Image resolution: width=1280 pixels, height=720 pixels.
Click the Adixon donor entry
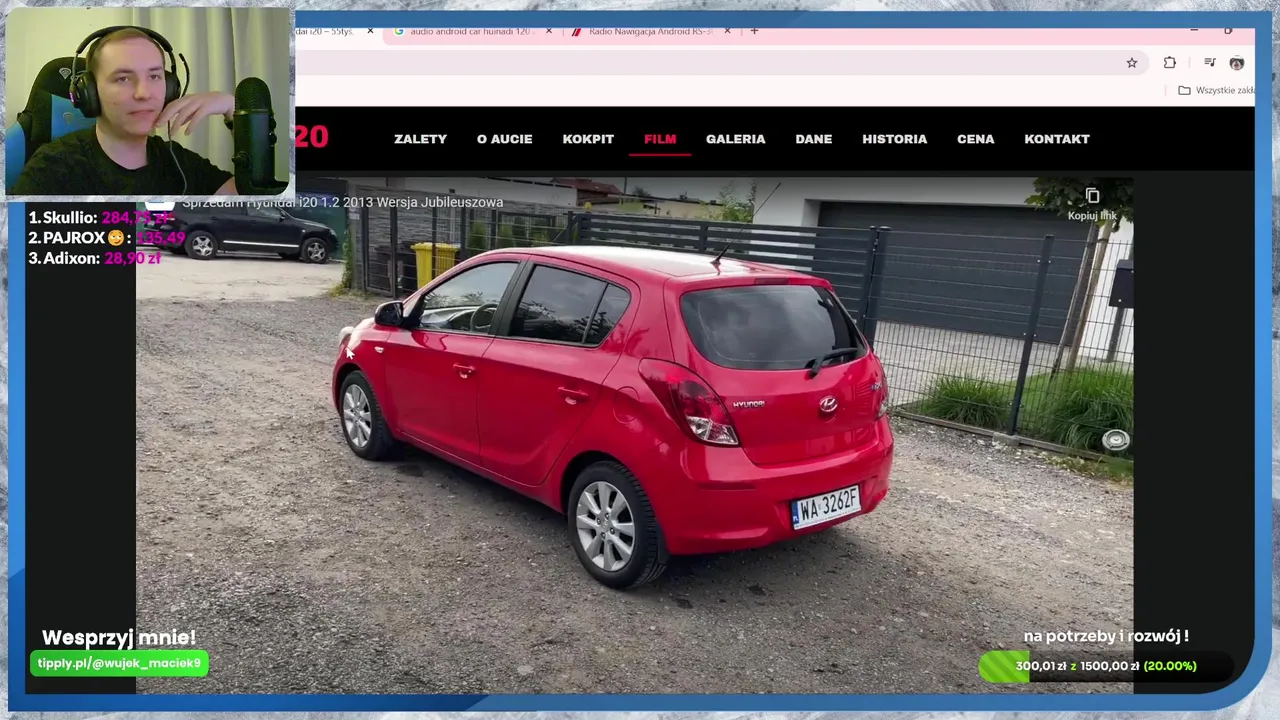95,258
